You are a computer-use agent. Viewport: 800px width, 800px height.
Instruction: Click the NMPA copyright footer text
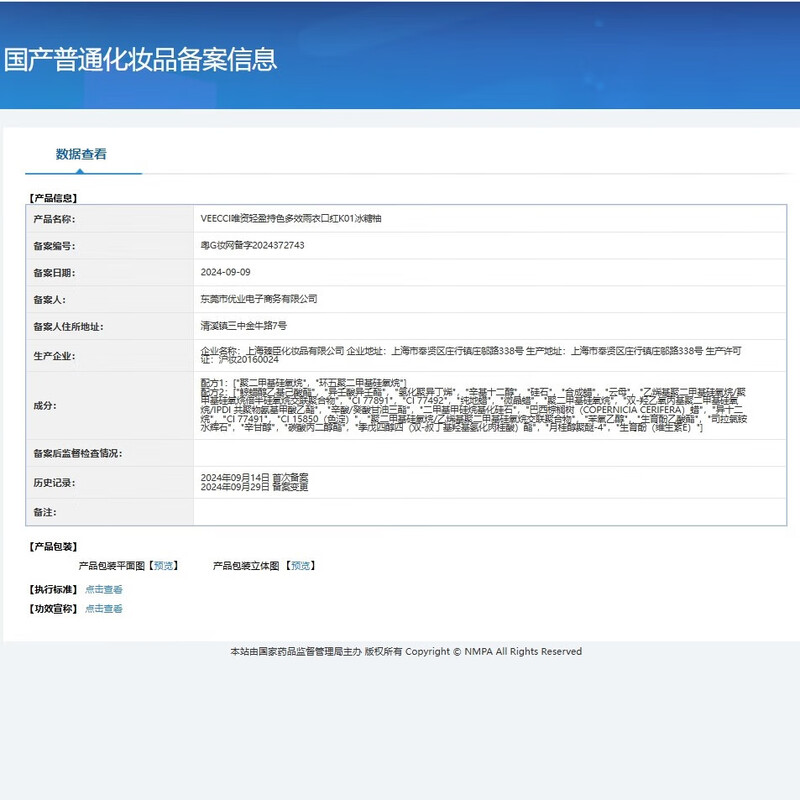405,652
